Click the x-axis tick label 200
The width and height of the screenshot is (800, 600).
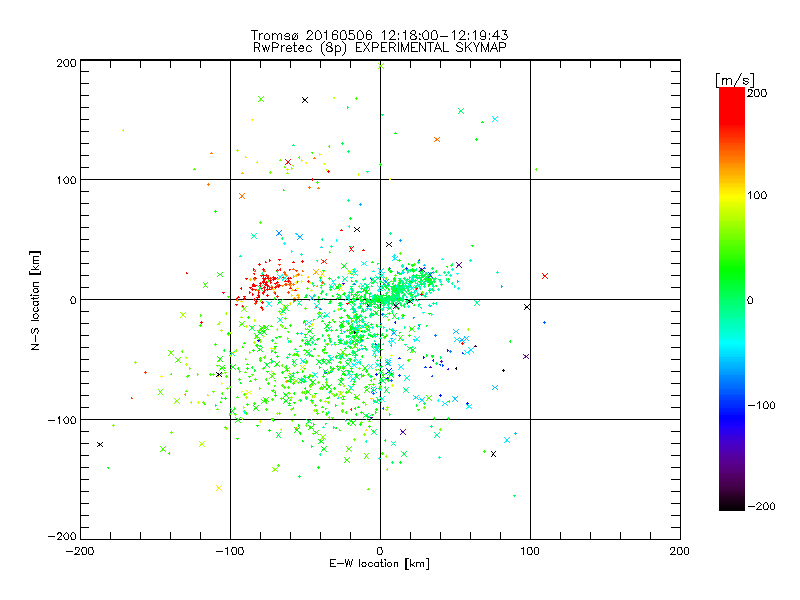point(680,551)
